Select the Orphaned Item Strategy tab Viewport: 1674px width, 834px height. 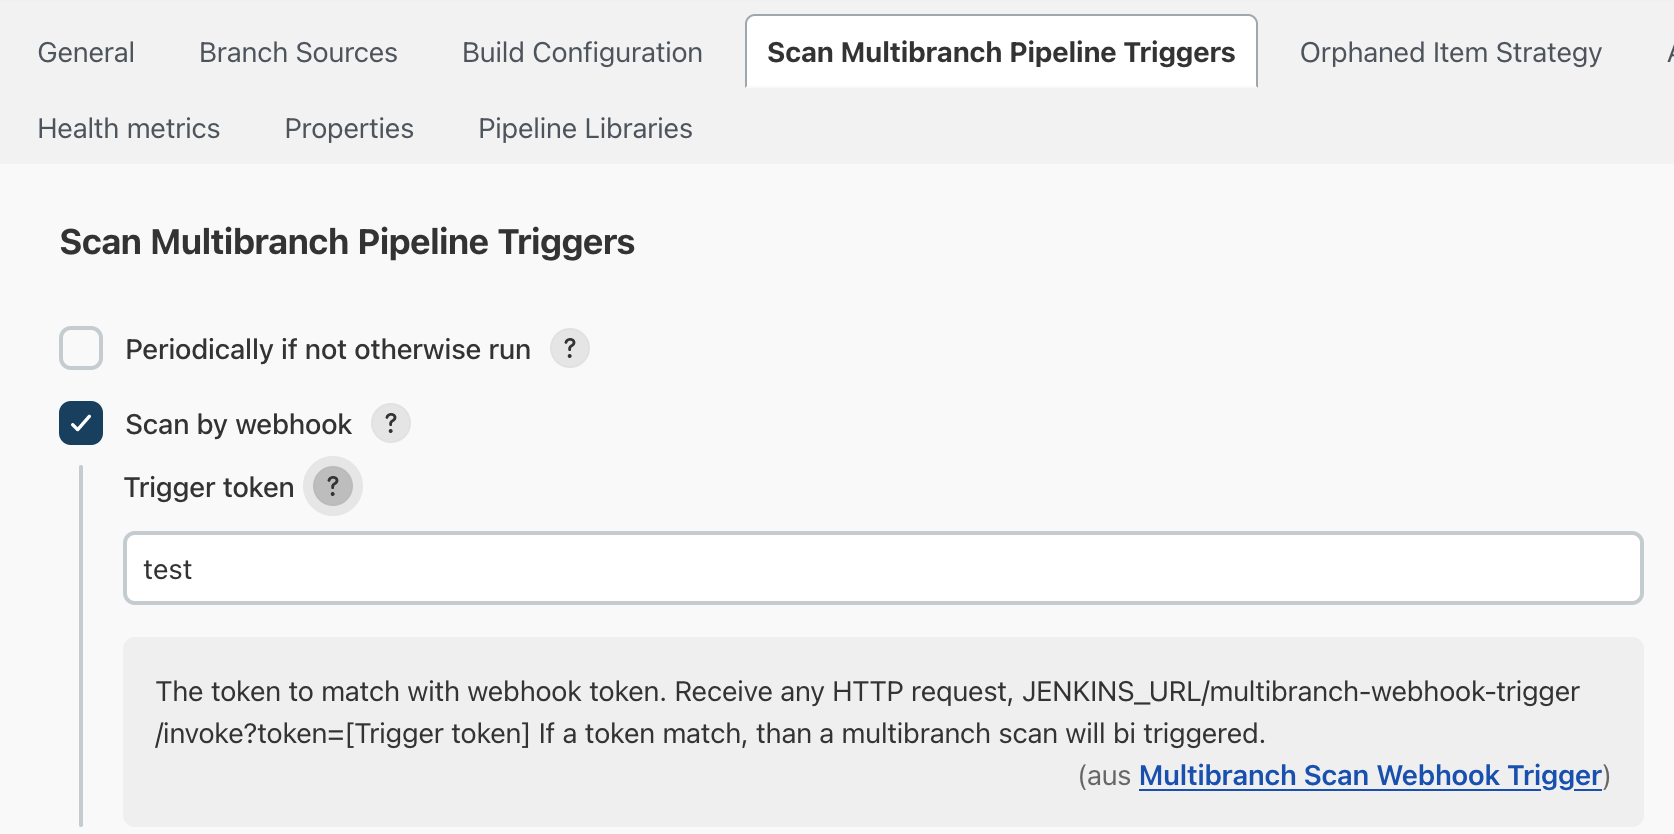coord(1449,52)
